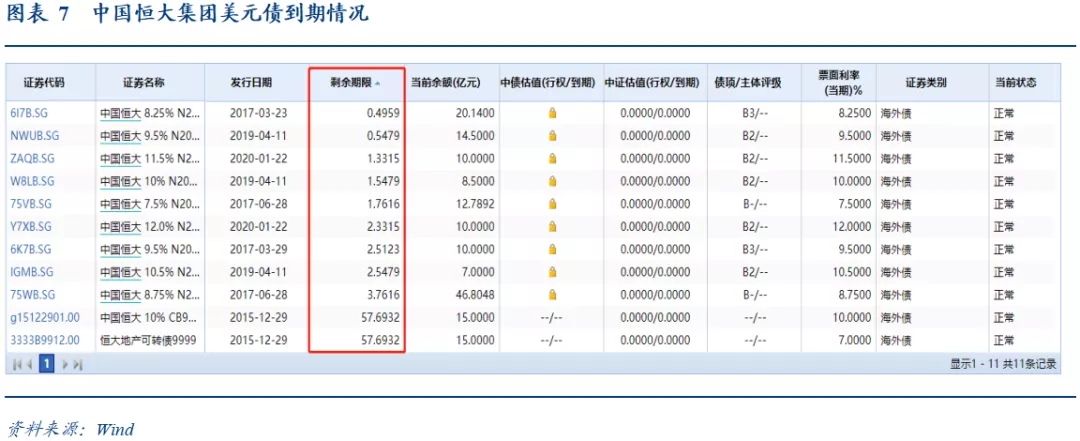Go to next page of records
1080x441 pixels.
(x=65, y=365)
